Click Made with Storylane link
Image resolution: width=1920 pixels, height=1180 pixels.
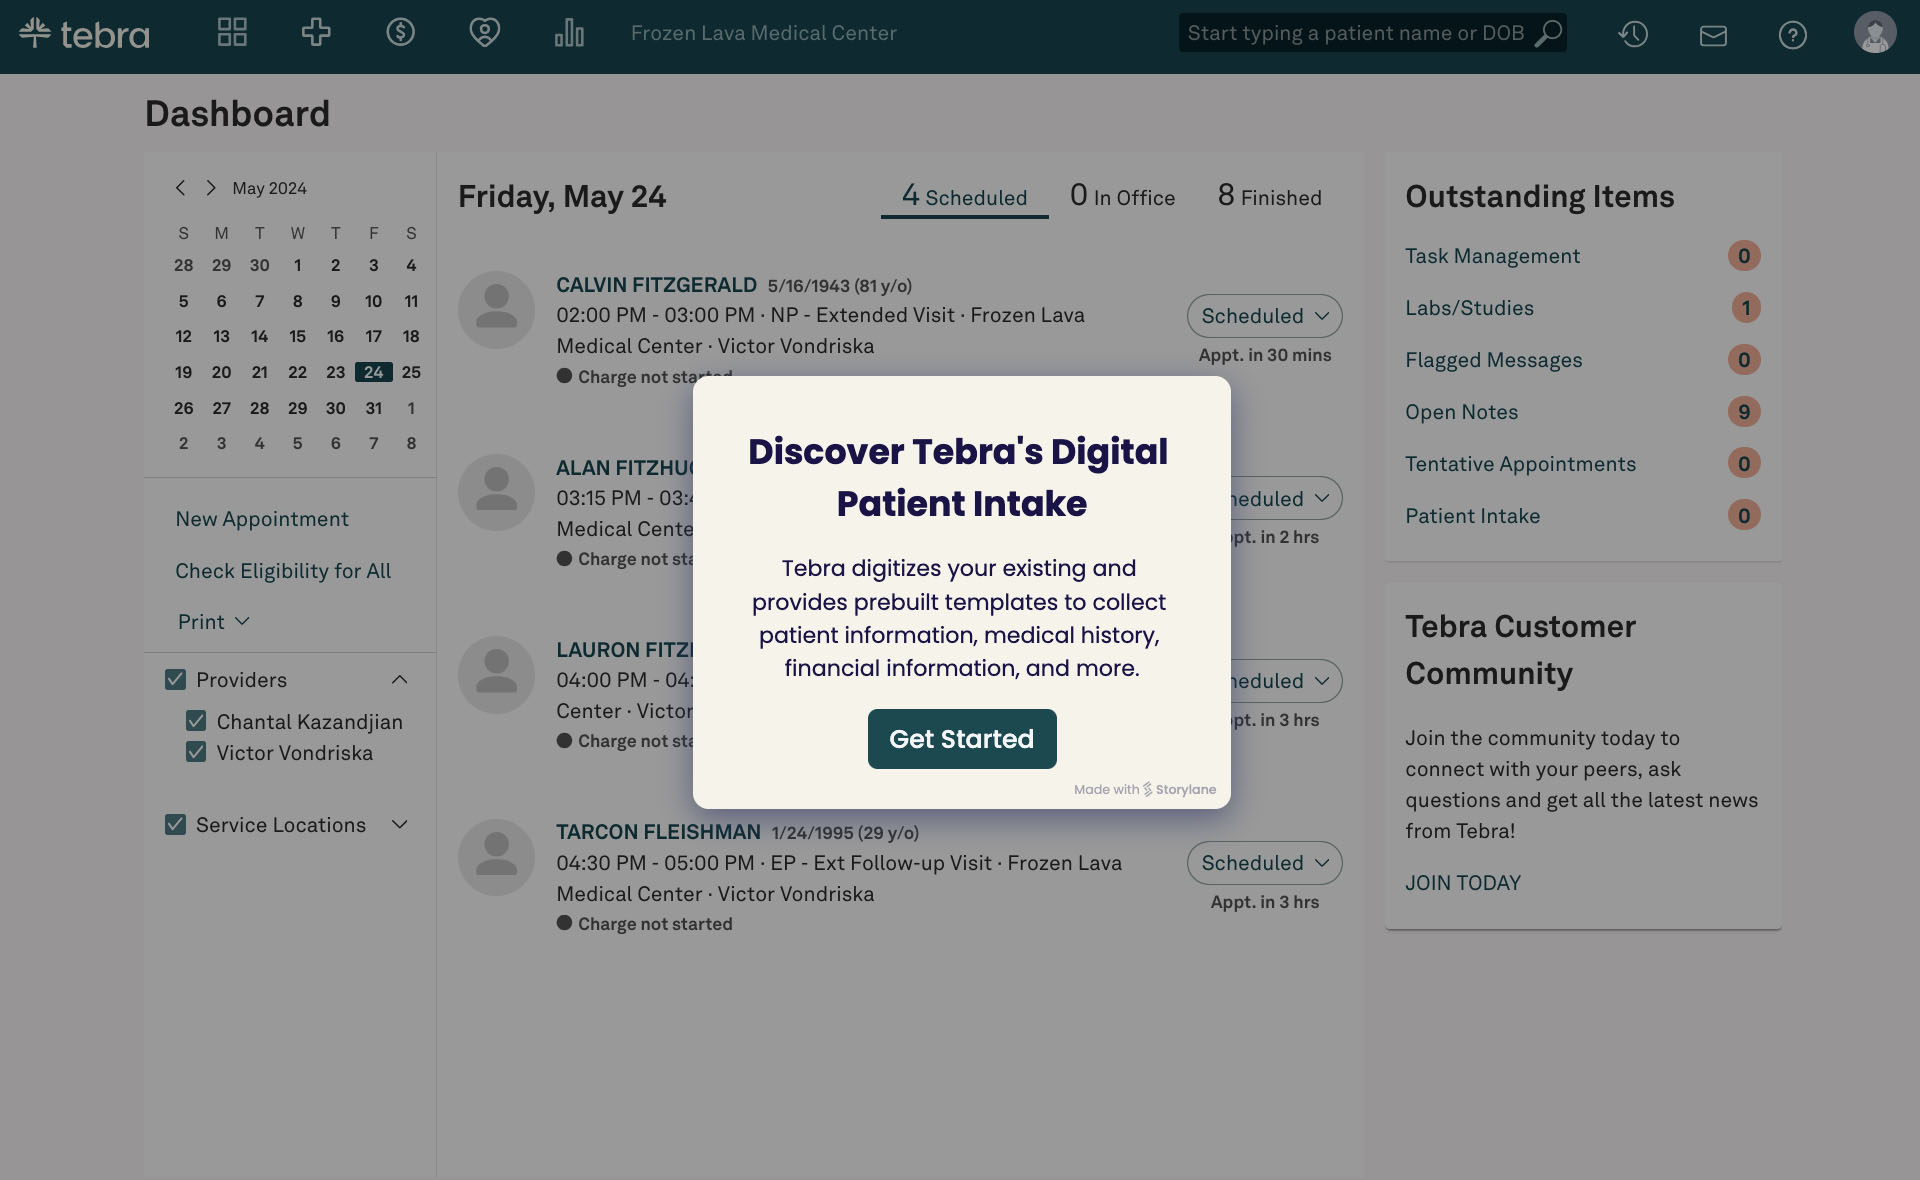tap(1145, 789)
